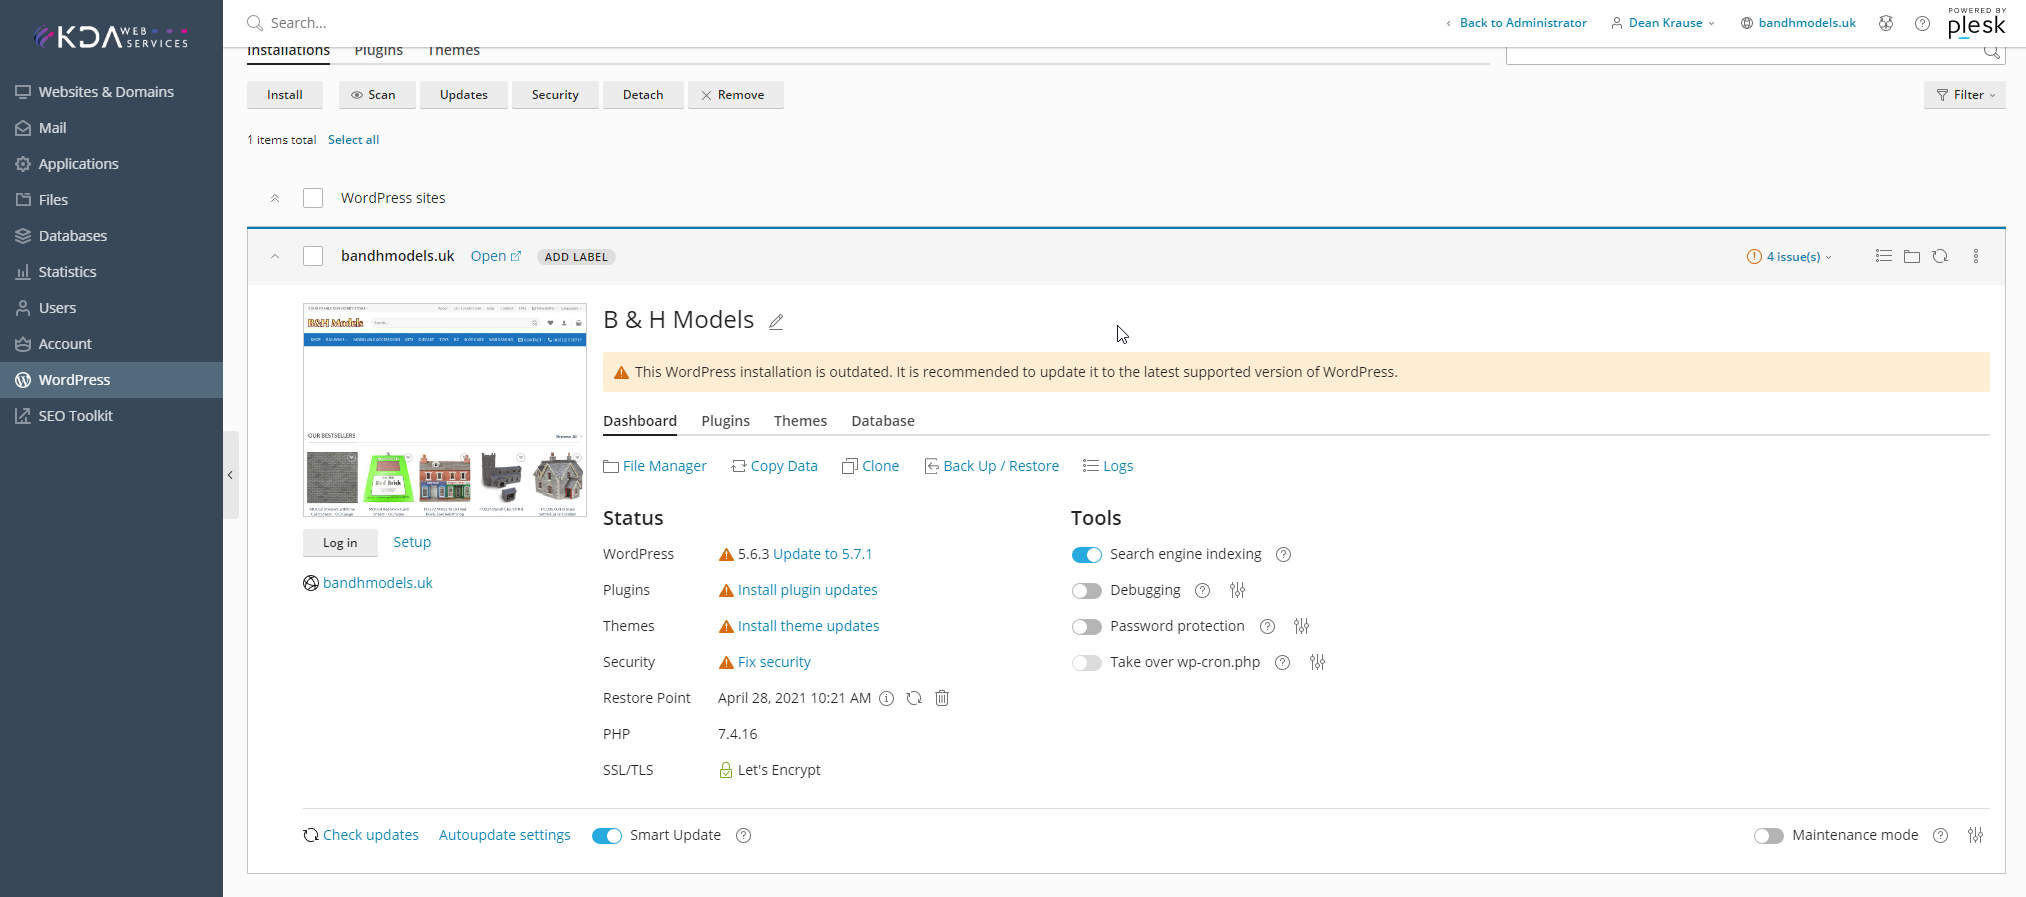Click help icon next to Take over wp-cron.php

click(1283, 662)
